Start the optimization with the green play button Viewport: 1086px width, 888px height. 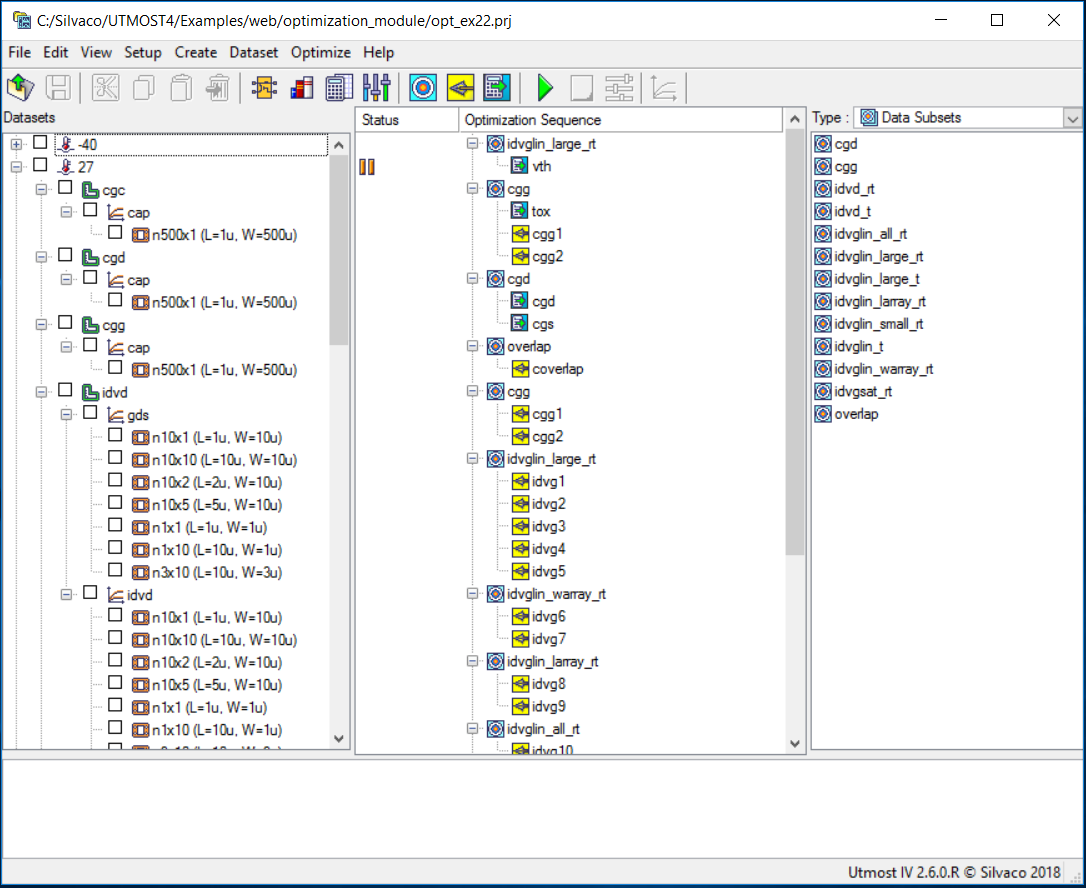click(x=545, y=88)
